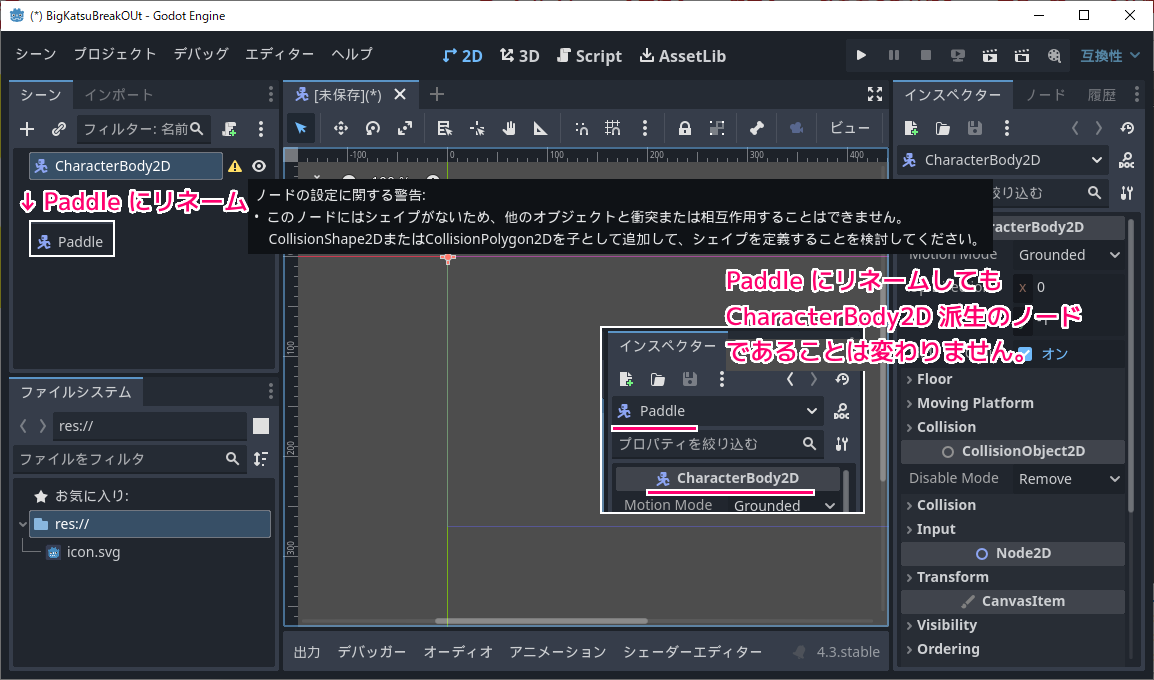Switch to the 履歴 tab
Viewport: 1154px width, 680px height.
click(x=1102, y=95)
